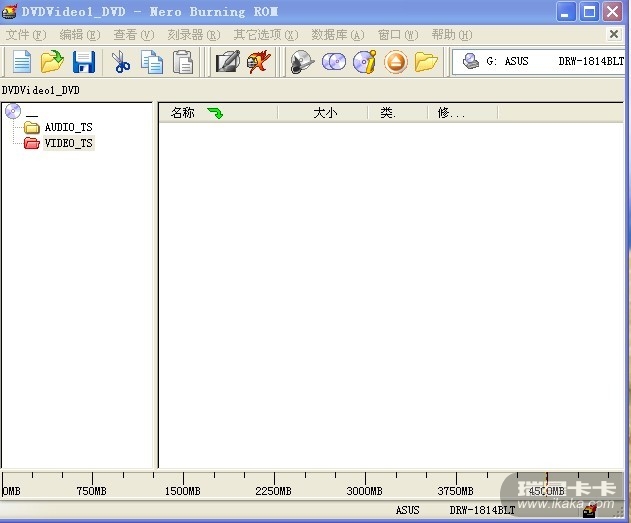Click the 1500MB mark on capacity bar

click(x=183, y=490)
